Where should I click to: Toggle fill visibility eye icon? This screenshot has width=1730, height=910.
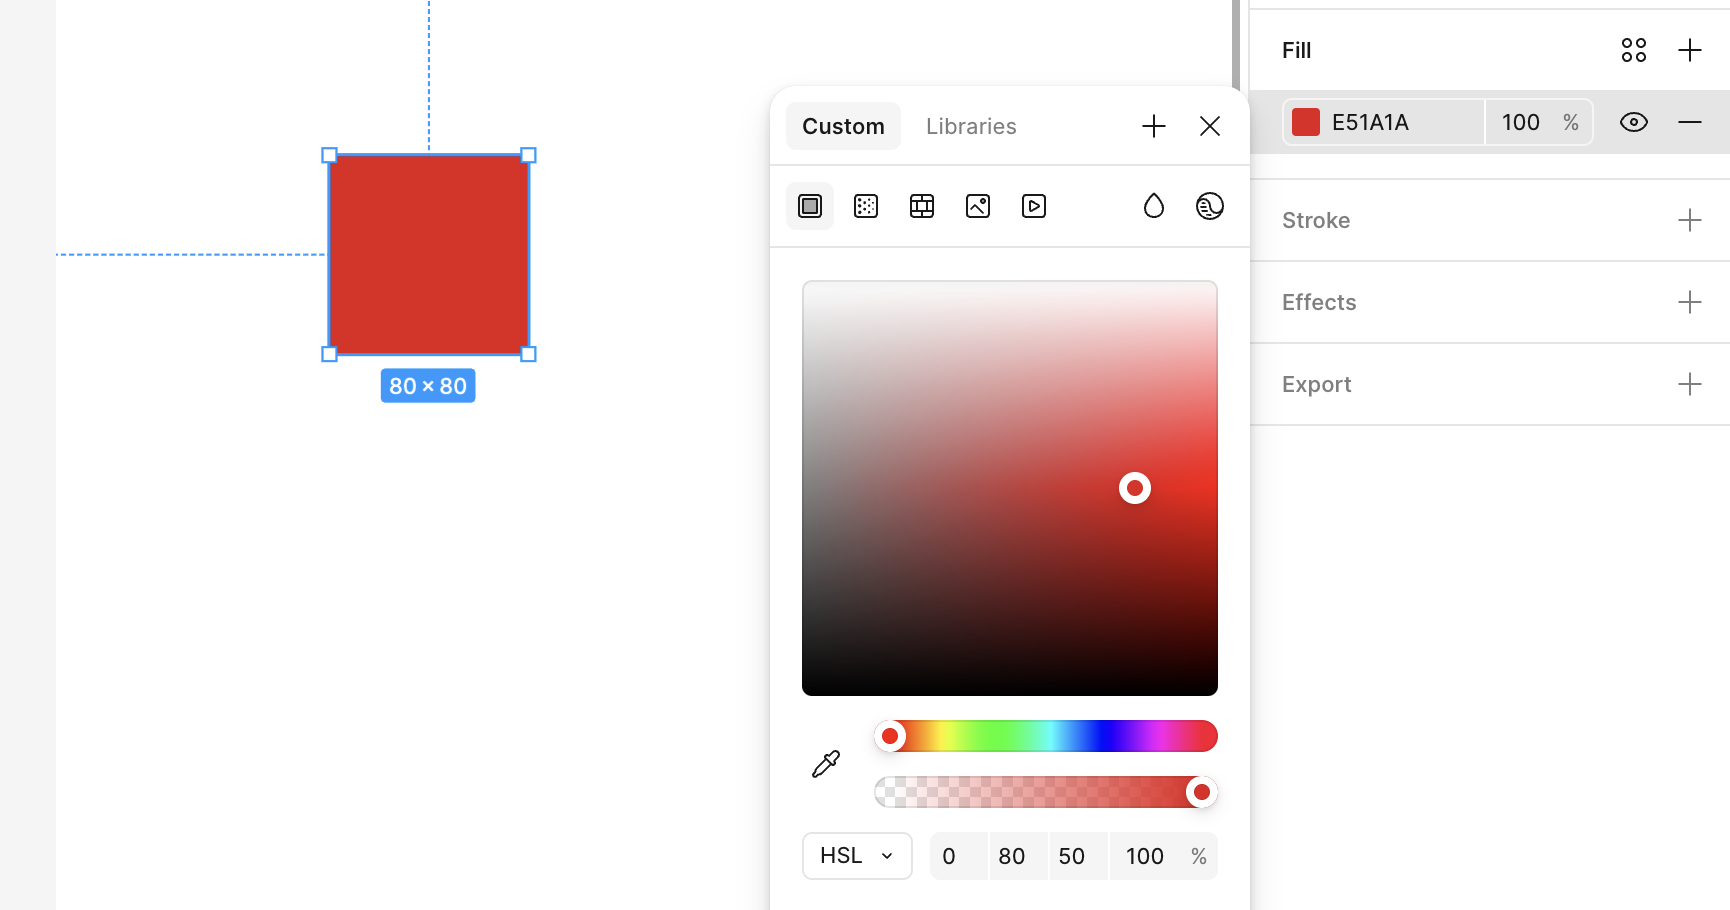pos(1633,122)
